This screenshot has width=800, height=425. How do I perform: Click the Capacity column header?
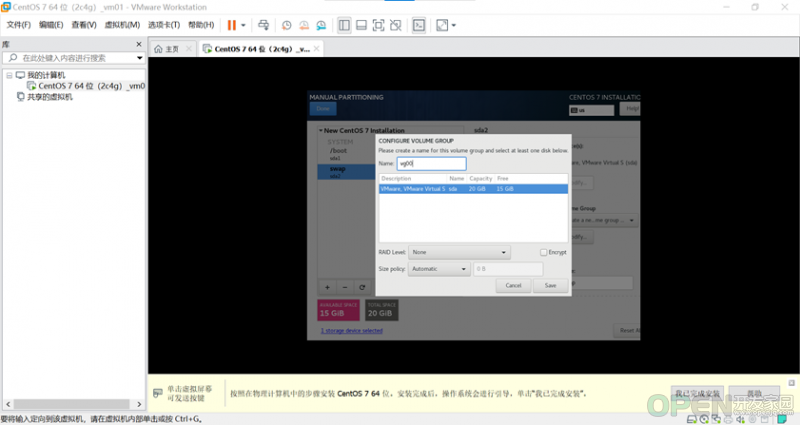point(481,179)
